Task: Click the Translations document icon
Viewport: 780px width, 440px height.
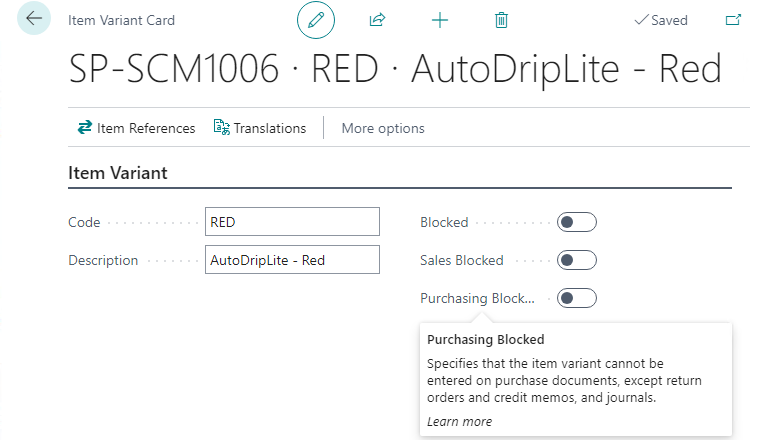Action: (222, 127)
